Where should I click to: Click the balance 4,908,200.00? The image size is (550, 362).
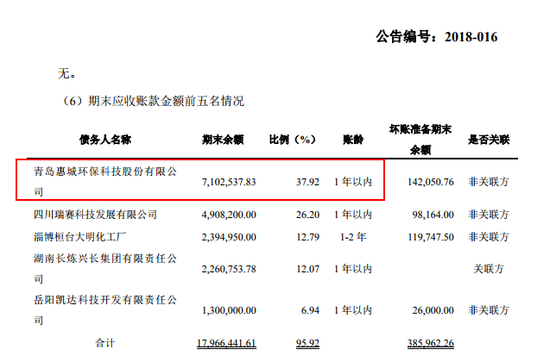[229, 214]
